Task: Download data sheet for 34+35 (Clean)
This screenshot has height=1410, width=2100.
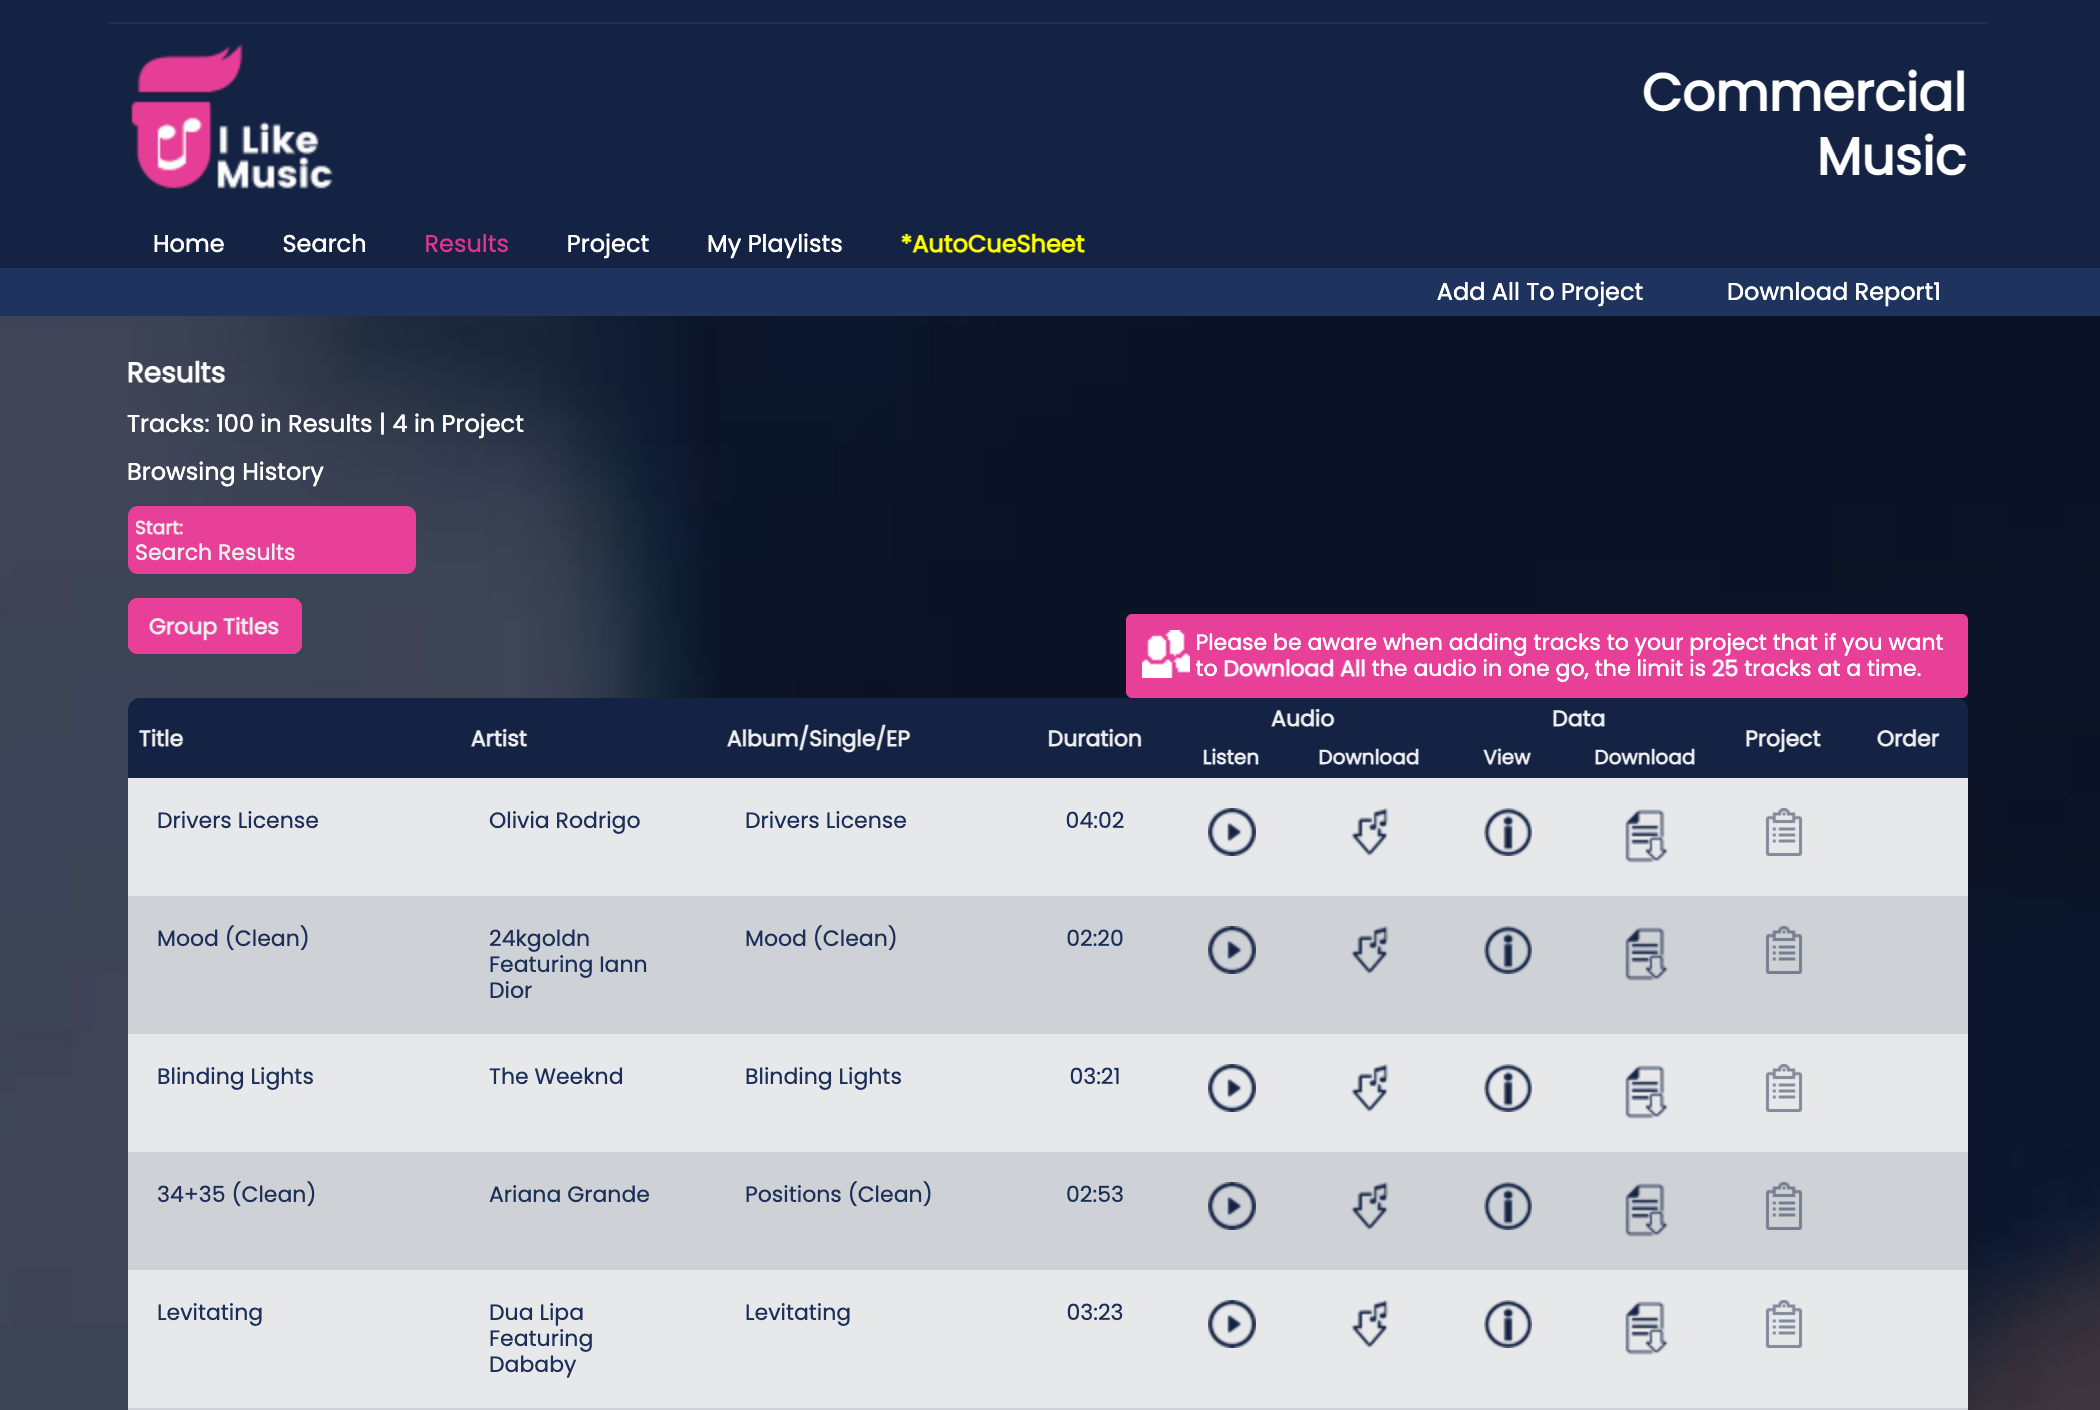Action: [x=1645, y=1208]
